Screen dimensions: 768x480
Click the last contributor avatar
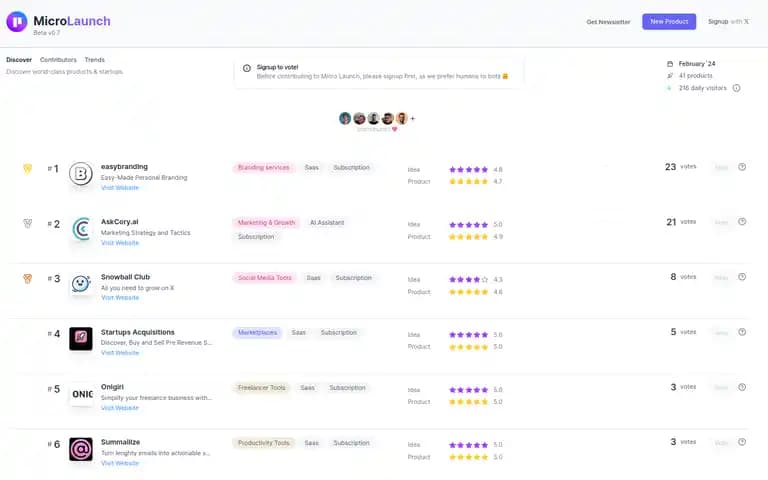pyautogui.click(x=402, y=119)
